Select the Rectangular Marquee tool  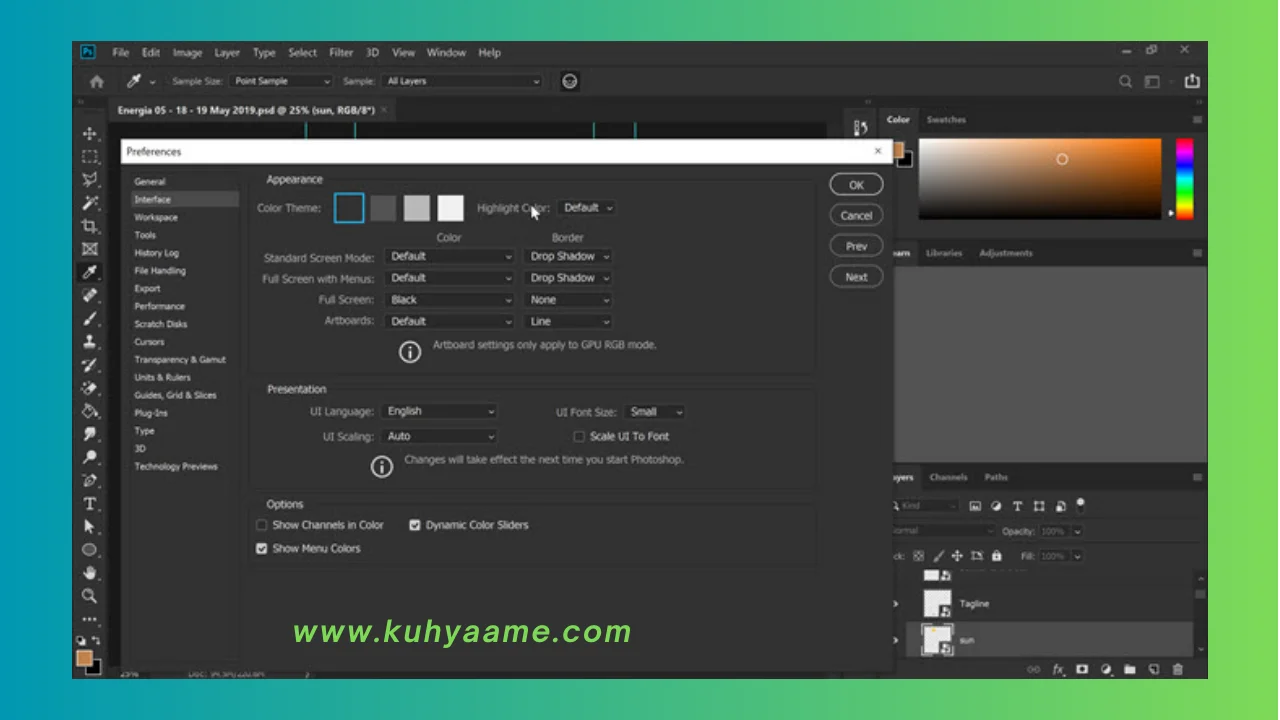coord(90,157)
